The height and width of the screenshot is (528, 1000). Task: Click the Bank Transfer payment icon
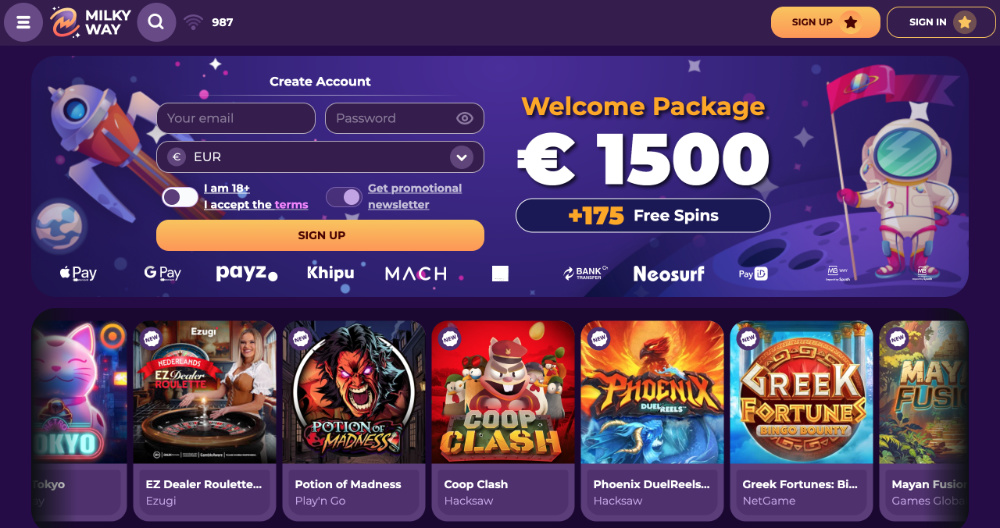tap(585, 273)
